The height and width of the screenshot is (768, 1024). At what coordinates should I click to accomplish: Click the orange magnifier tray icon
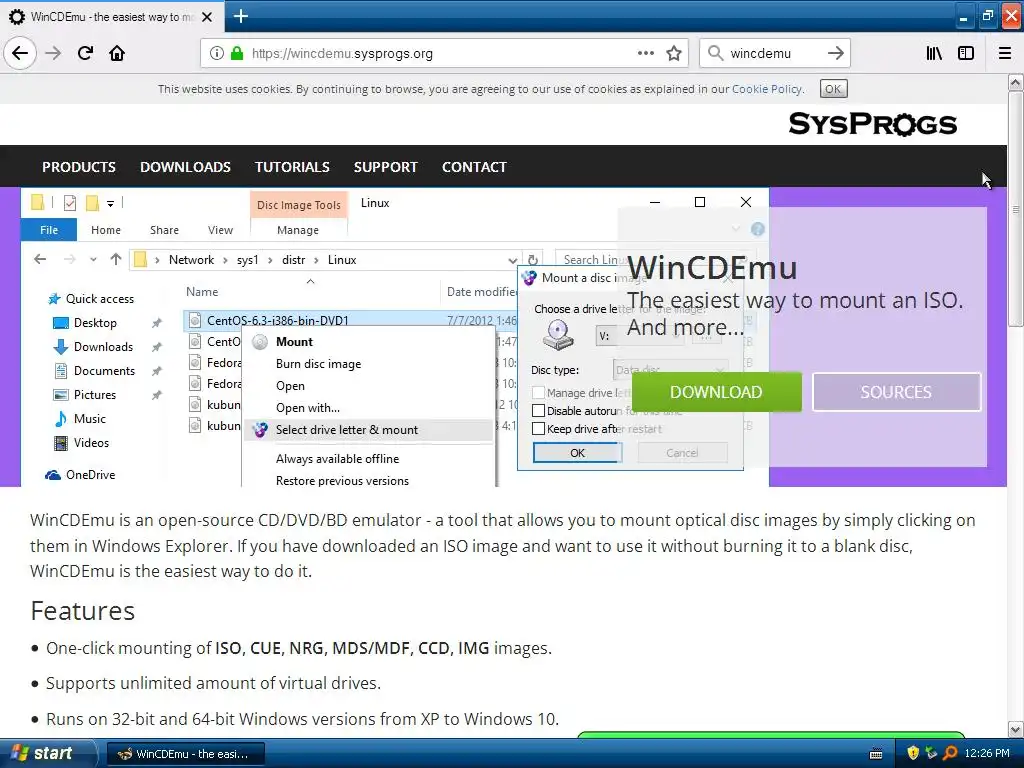tap(950, 754)
